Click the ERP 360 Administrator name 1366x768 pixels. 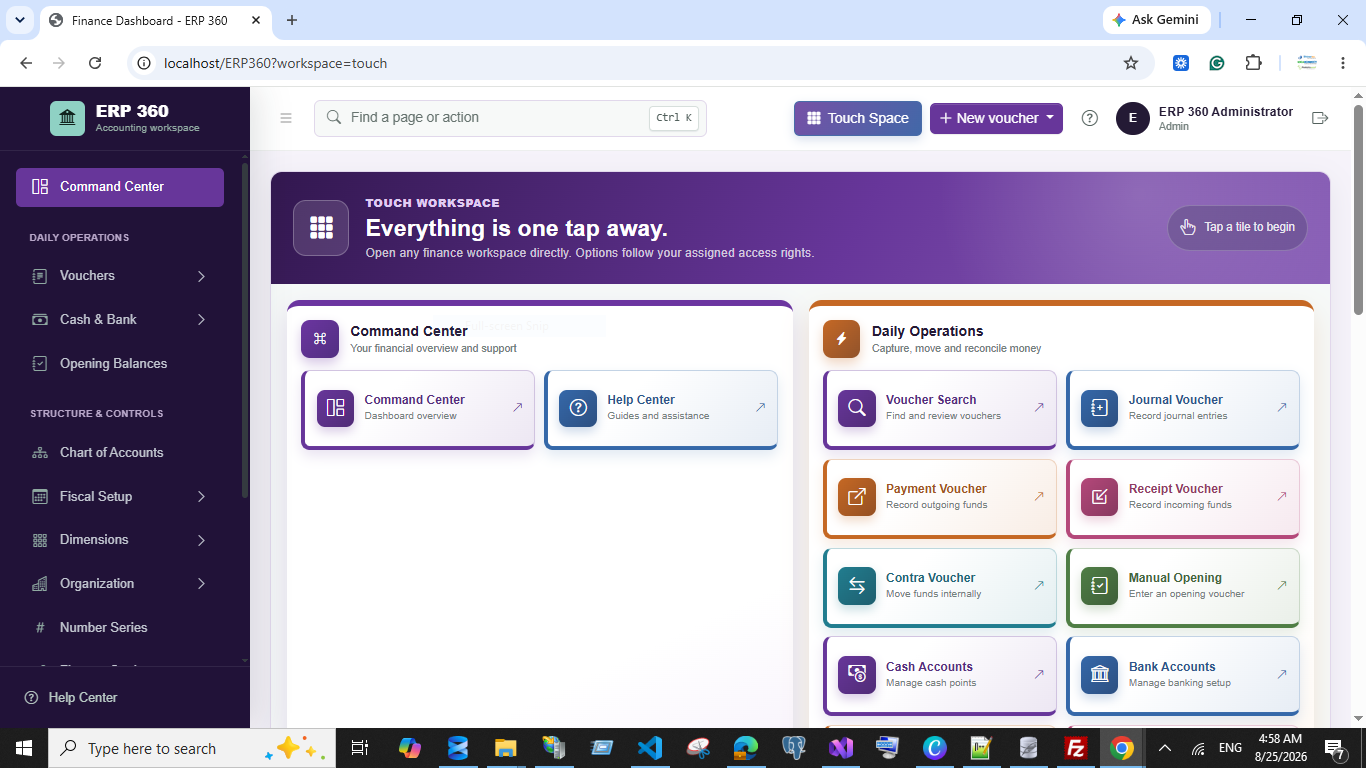pos(1226,112)
